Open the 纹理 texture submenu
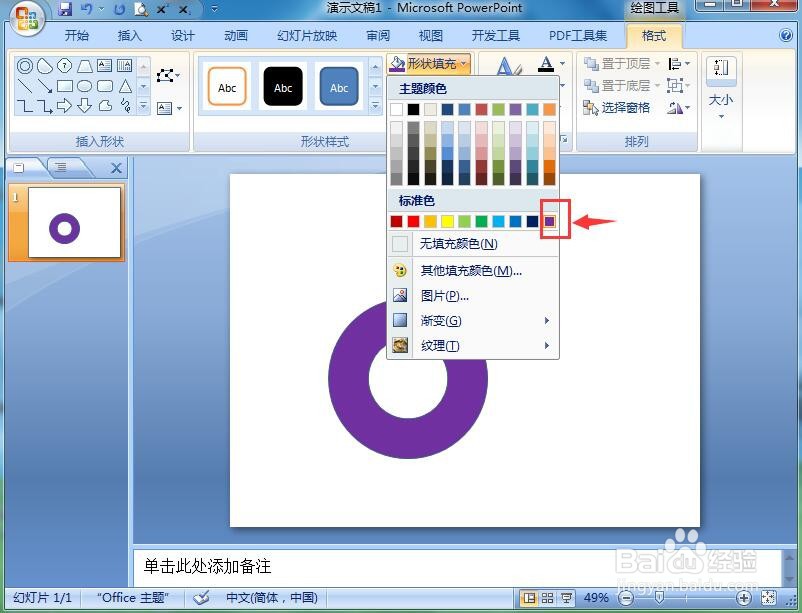 473,346
